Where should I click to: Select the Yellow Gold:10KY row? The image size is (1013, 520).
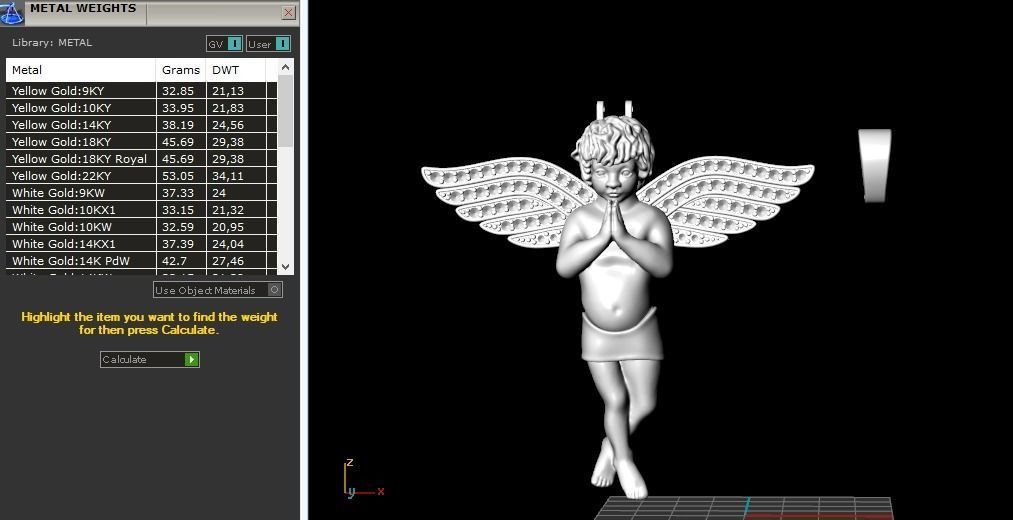coord(141,108)
